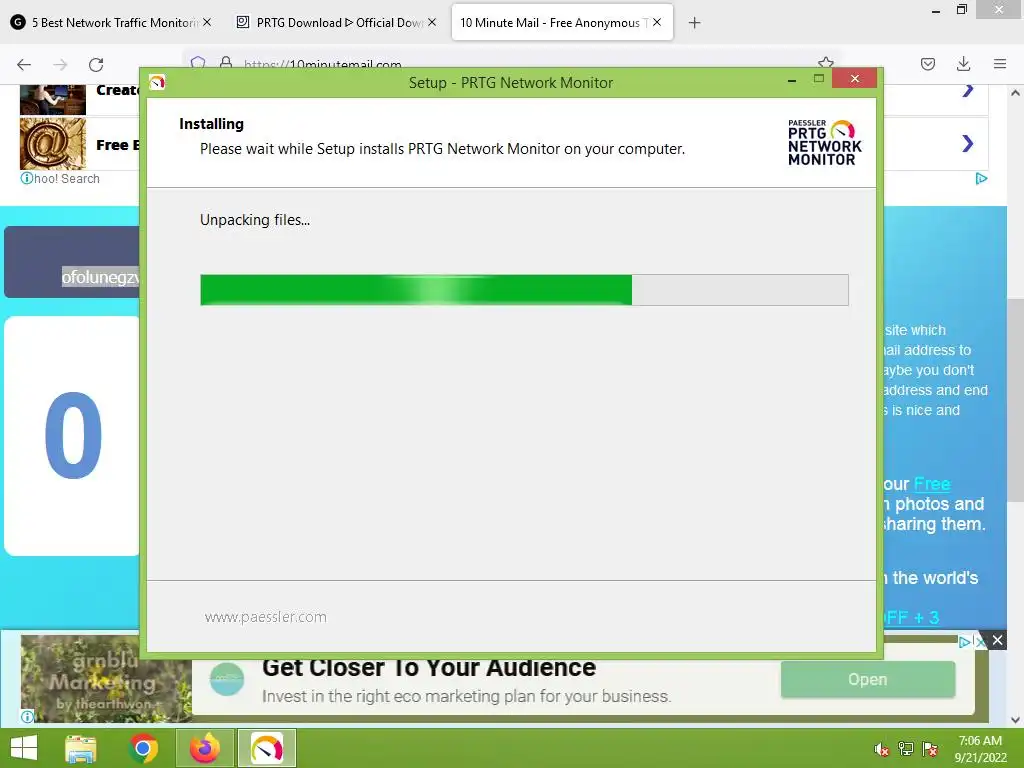Image resolution: width=1024 pixels, height=768 pixels.
Task: Switch to Firefox in the taskbar
Action: click(204, 748)
